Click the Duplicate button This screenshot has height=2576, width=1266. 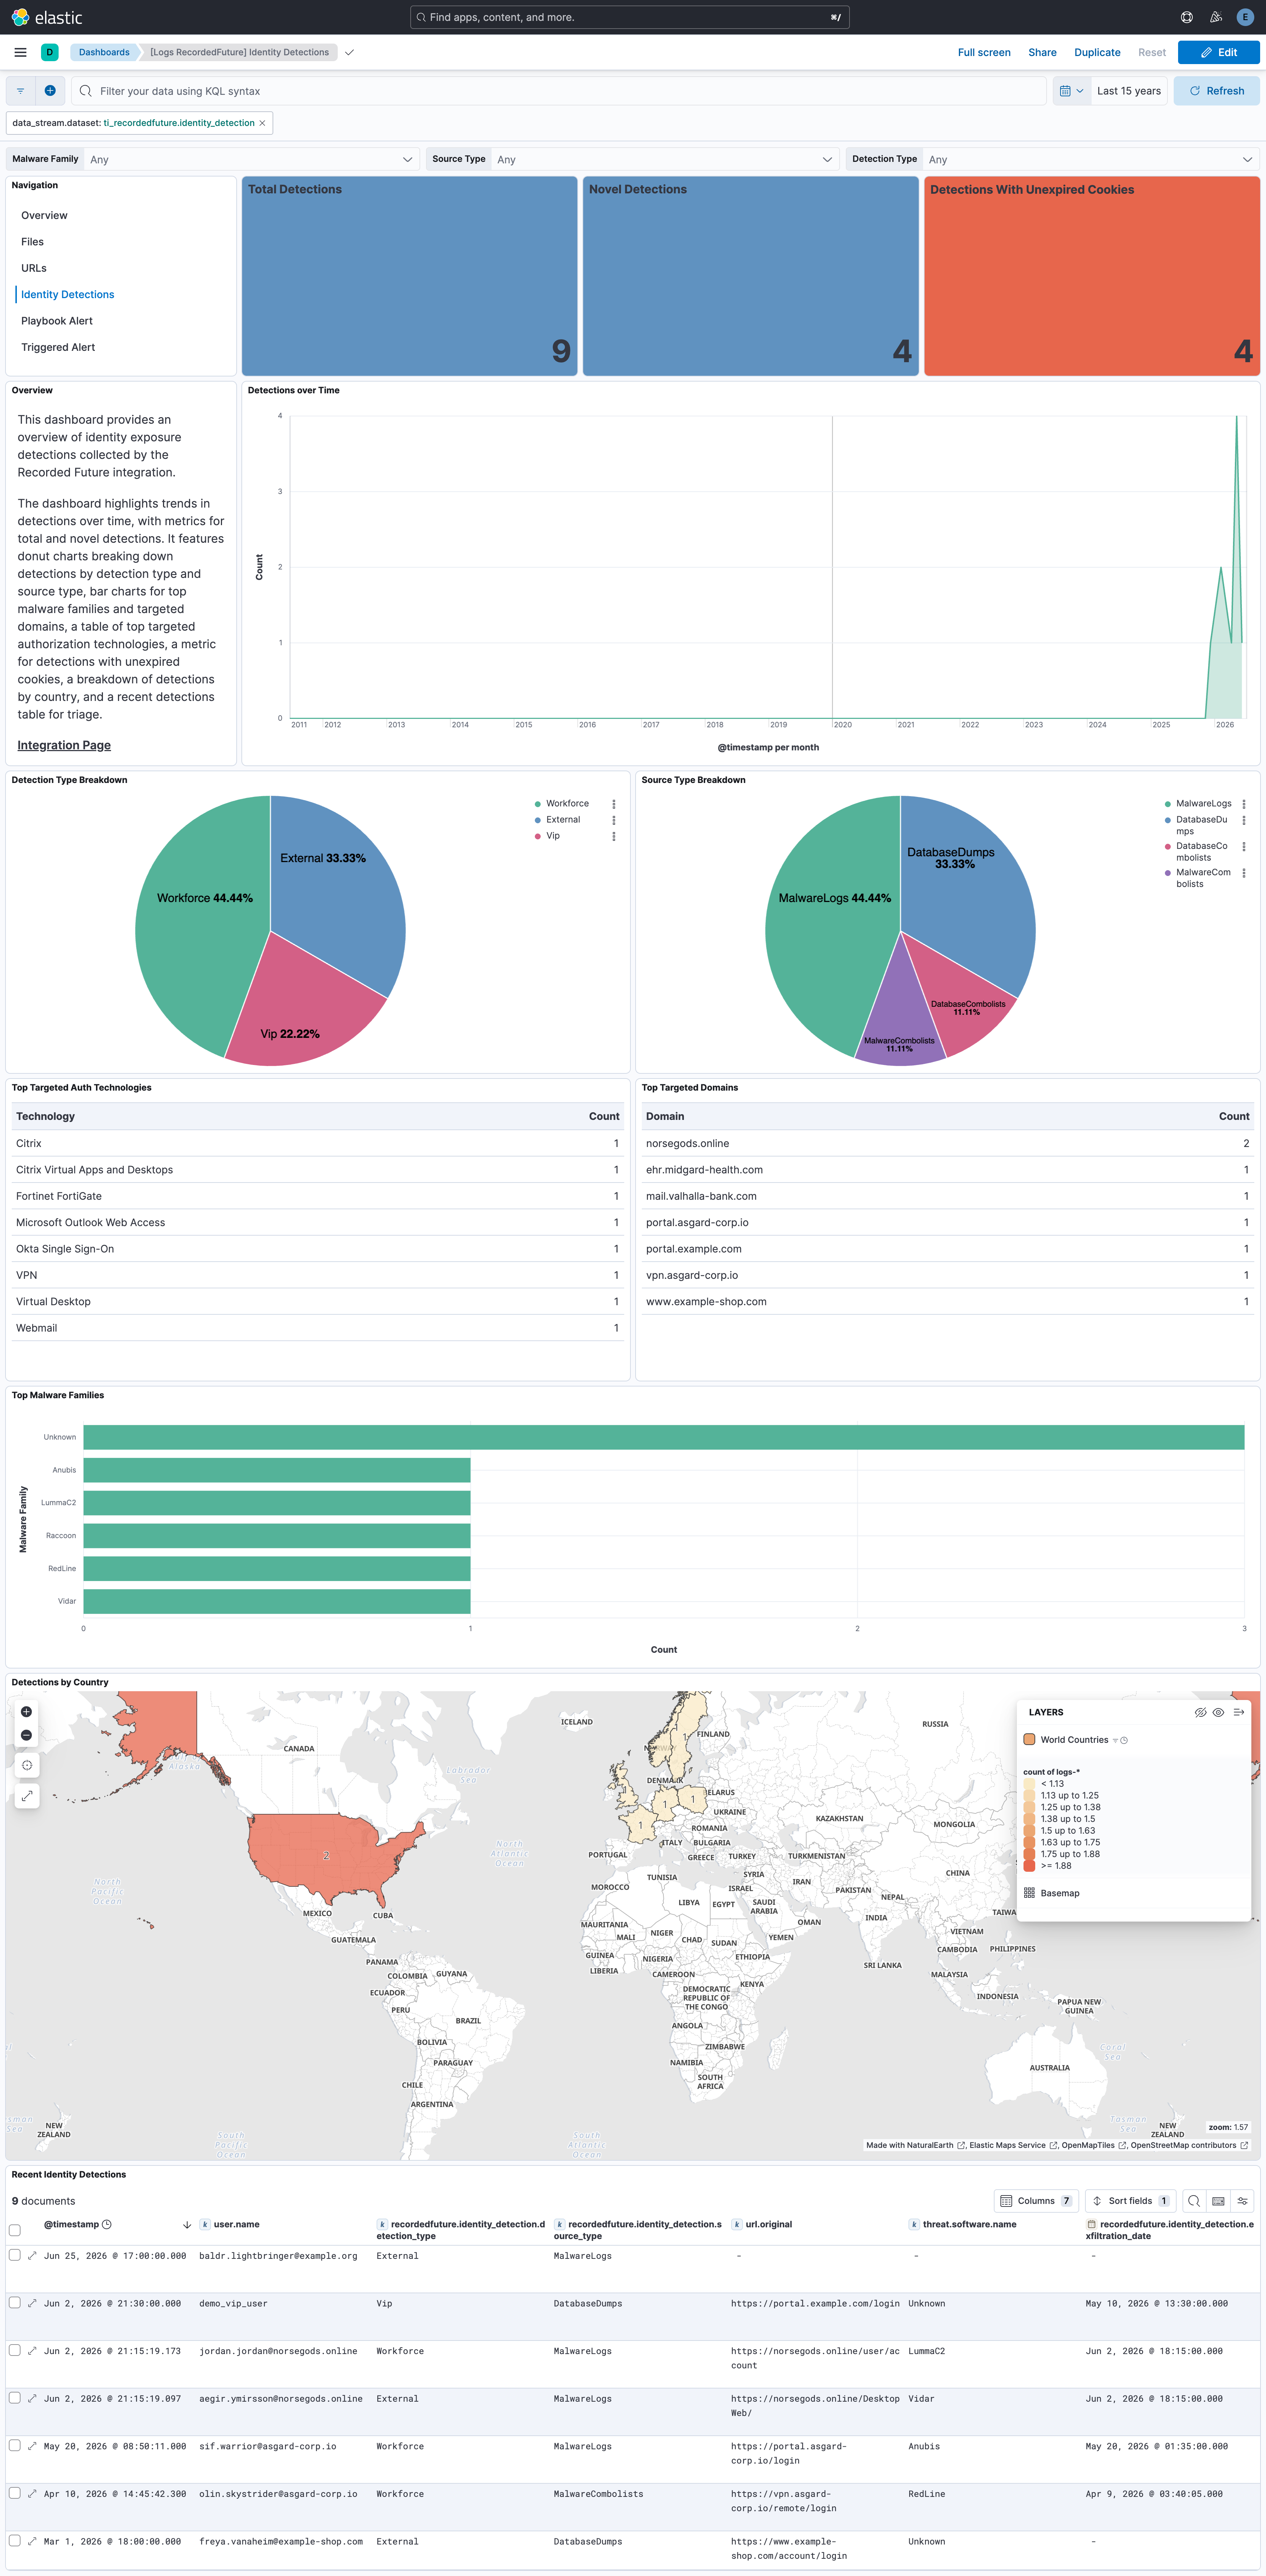coord(1097,52)
